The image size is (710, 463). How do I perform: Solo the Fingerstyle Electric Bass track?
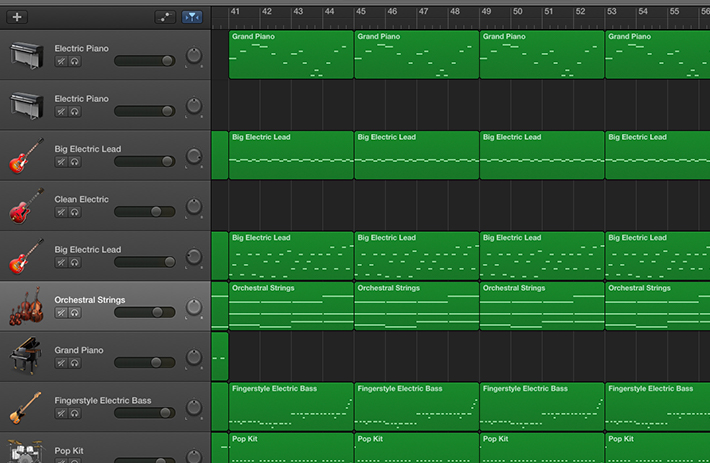point(74,413)
